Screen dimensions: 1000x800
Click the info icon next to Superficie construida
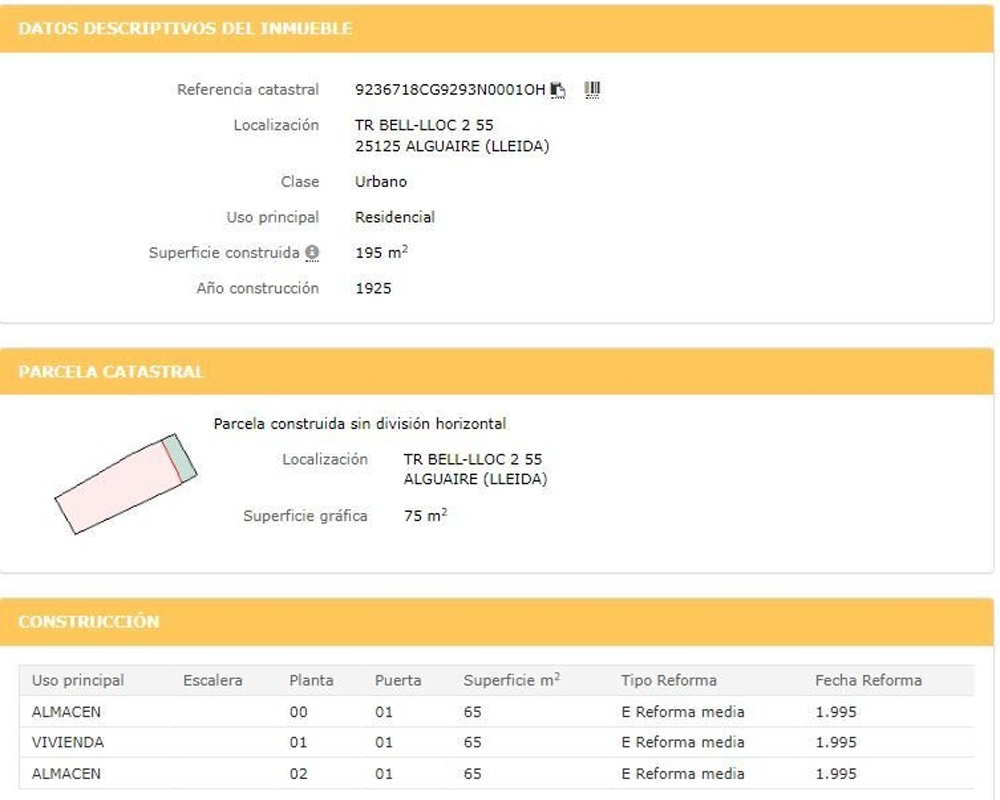[x=312, y=253]
